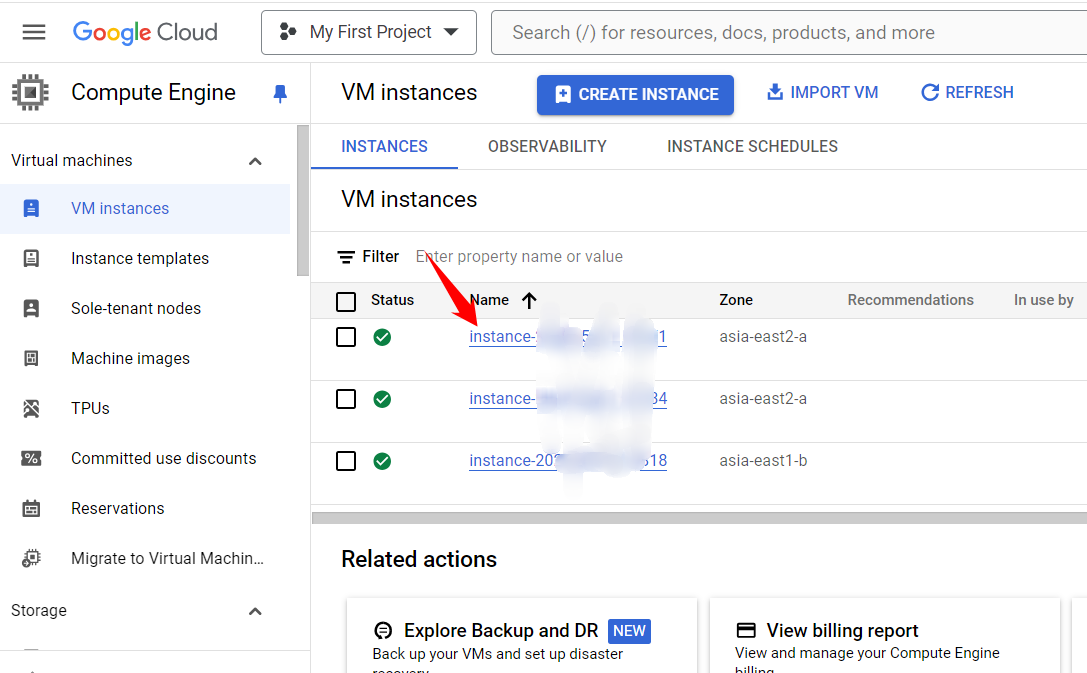Click the project selector dots icon
The height and width of the screenshot is (673, 1087).
(288, 32)
